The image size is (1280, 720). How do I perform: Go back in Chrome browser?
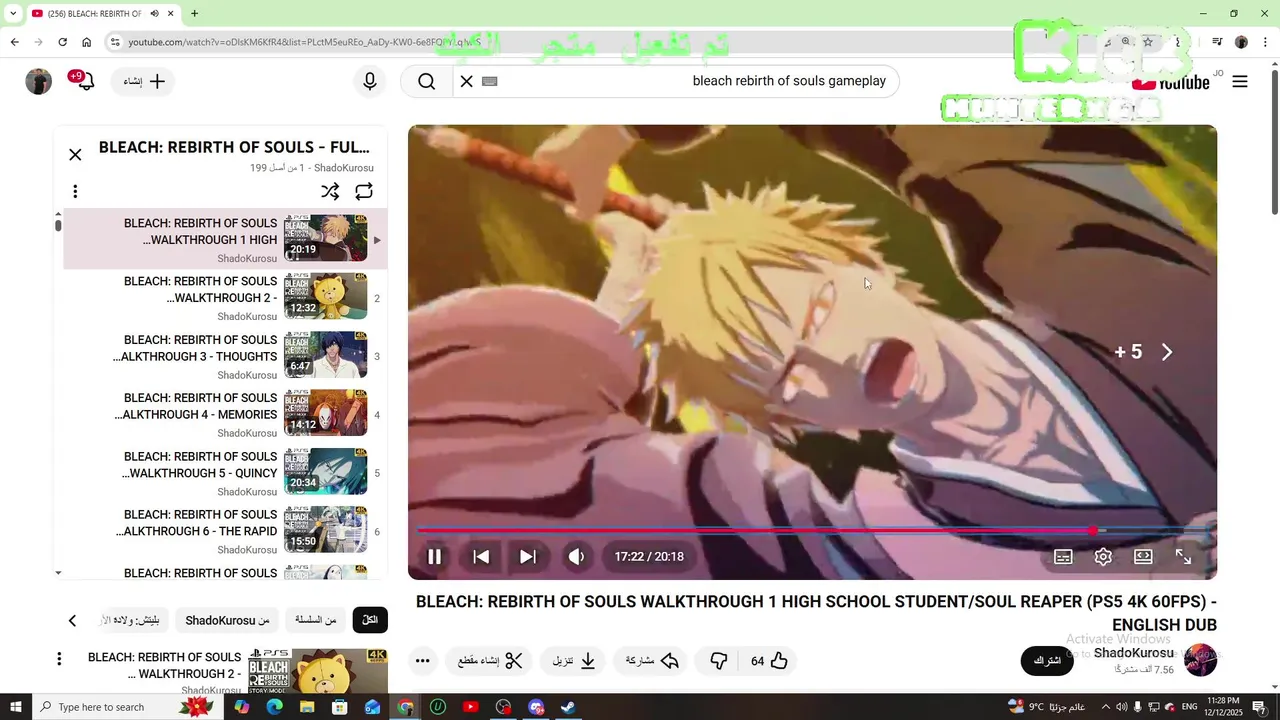coord(14,42)
